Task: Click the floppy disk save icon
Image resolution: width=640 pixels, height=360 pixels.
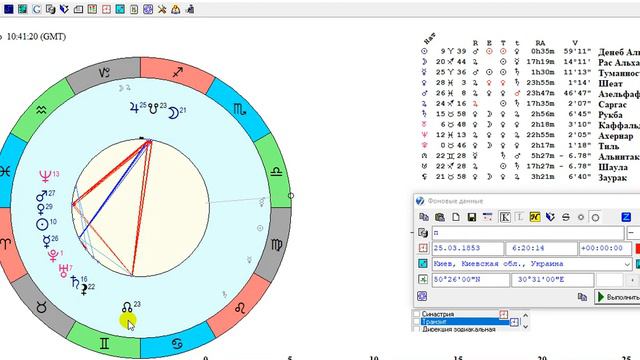Action: point(471,217)
